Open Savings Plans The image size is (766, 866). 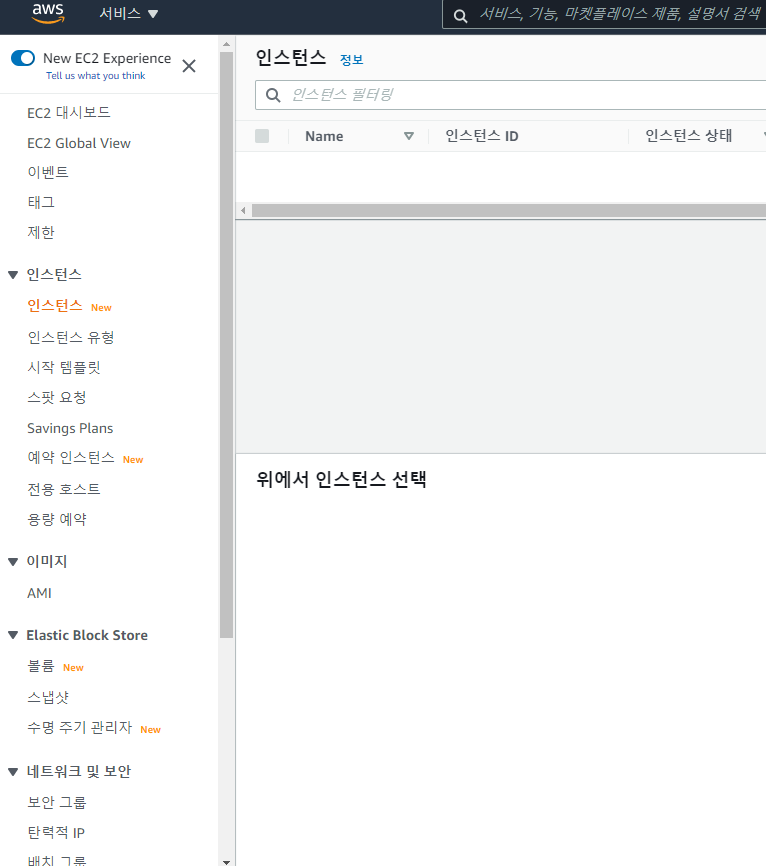70,428
